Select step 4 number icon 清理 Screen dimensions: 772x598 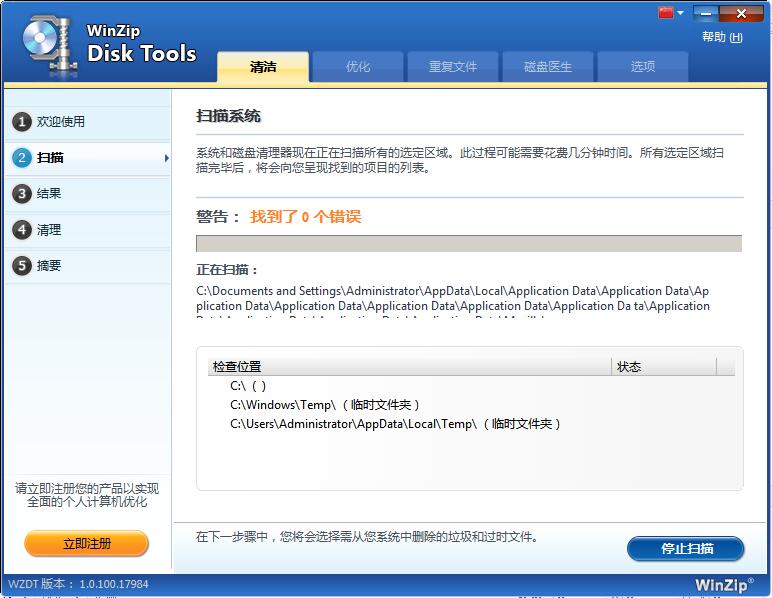pyautogui.click(x=22, y=229)
